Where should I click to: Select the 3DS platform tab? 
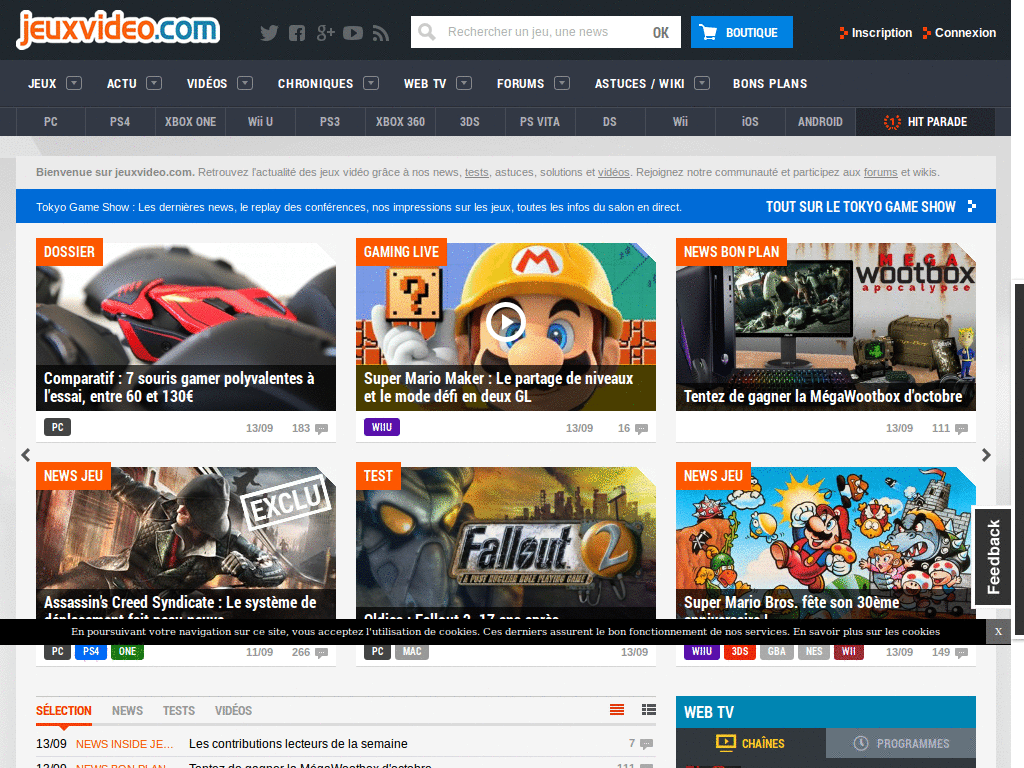click(470, 121)
